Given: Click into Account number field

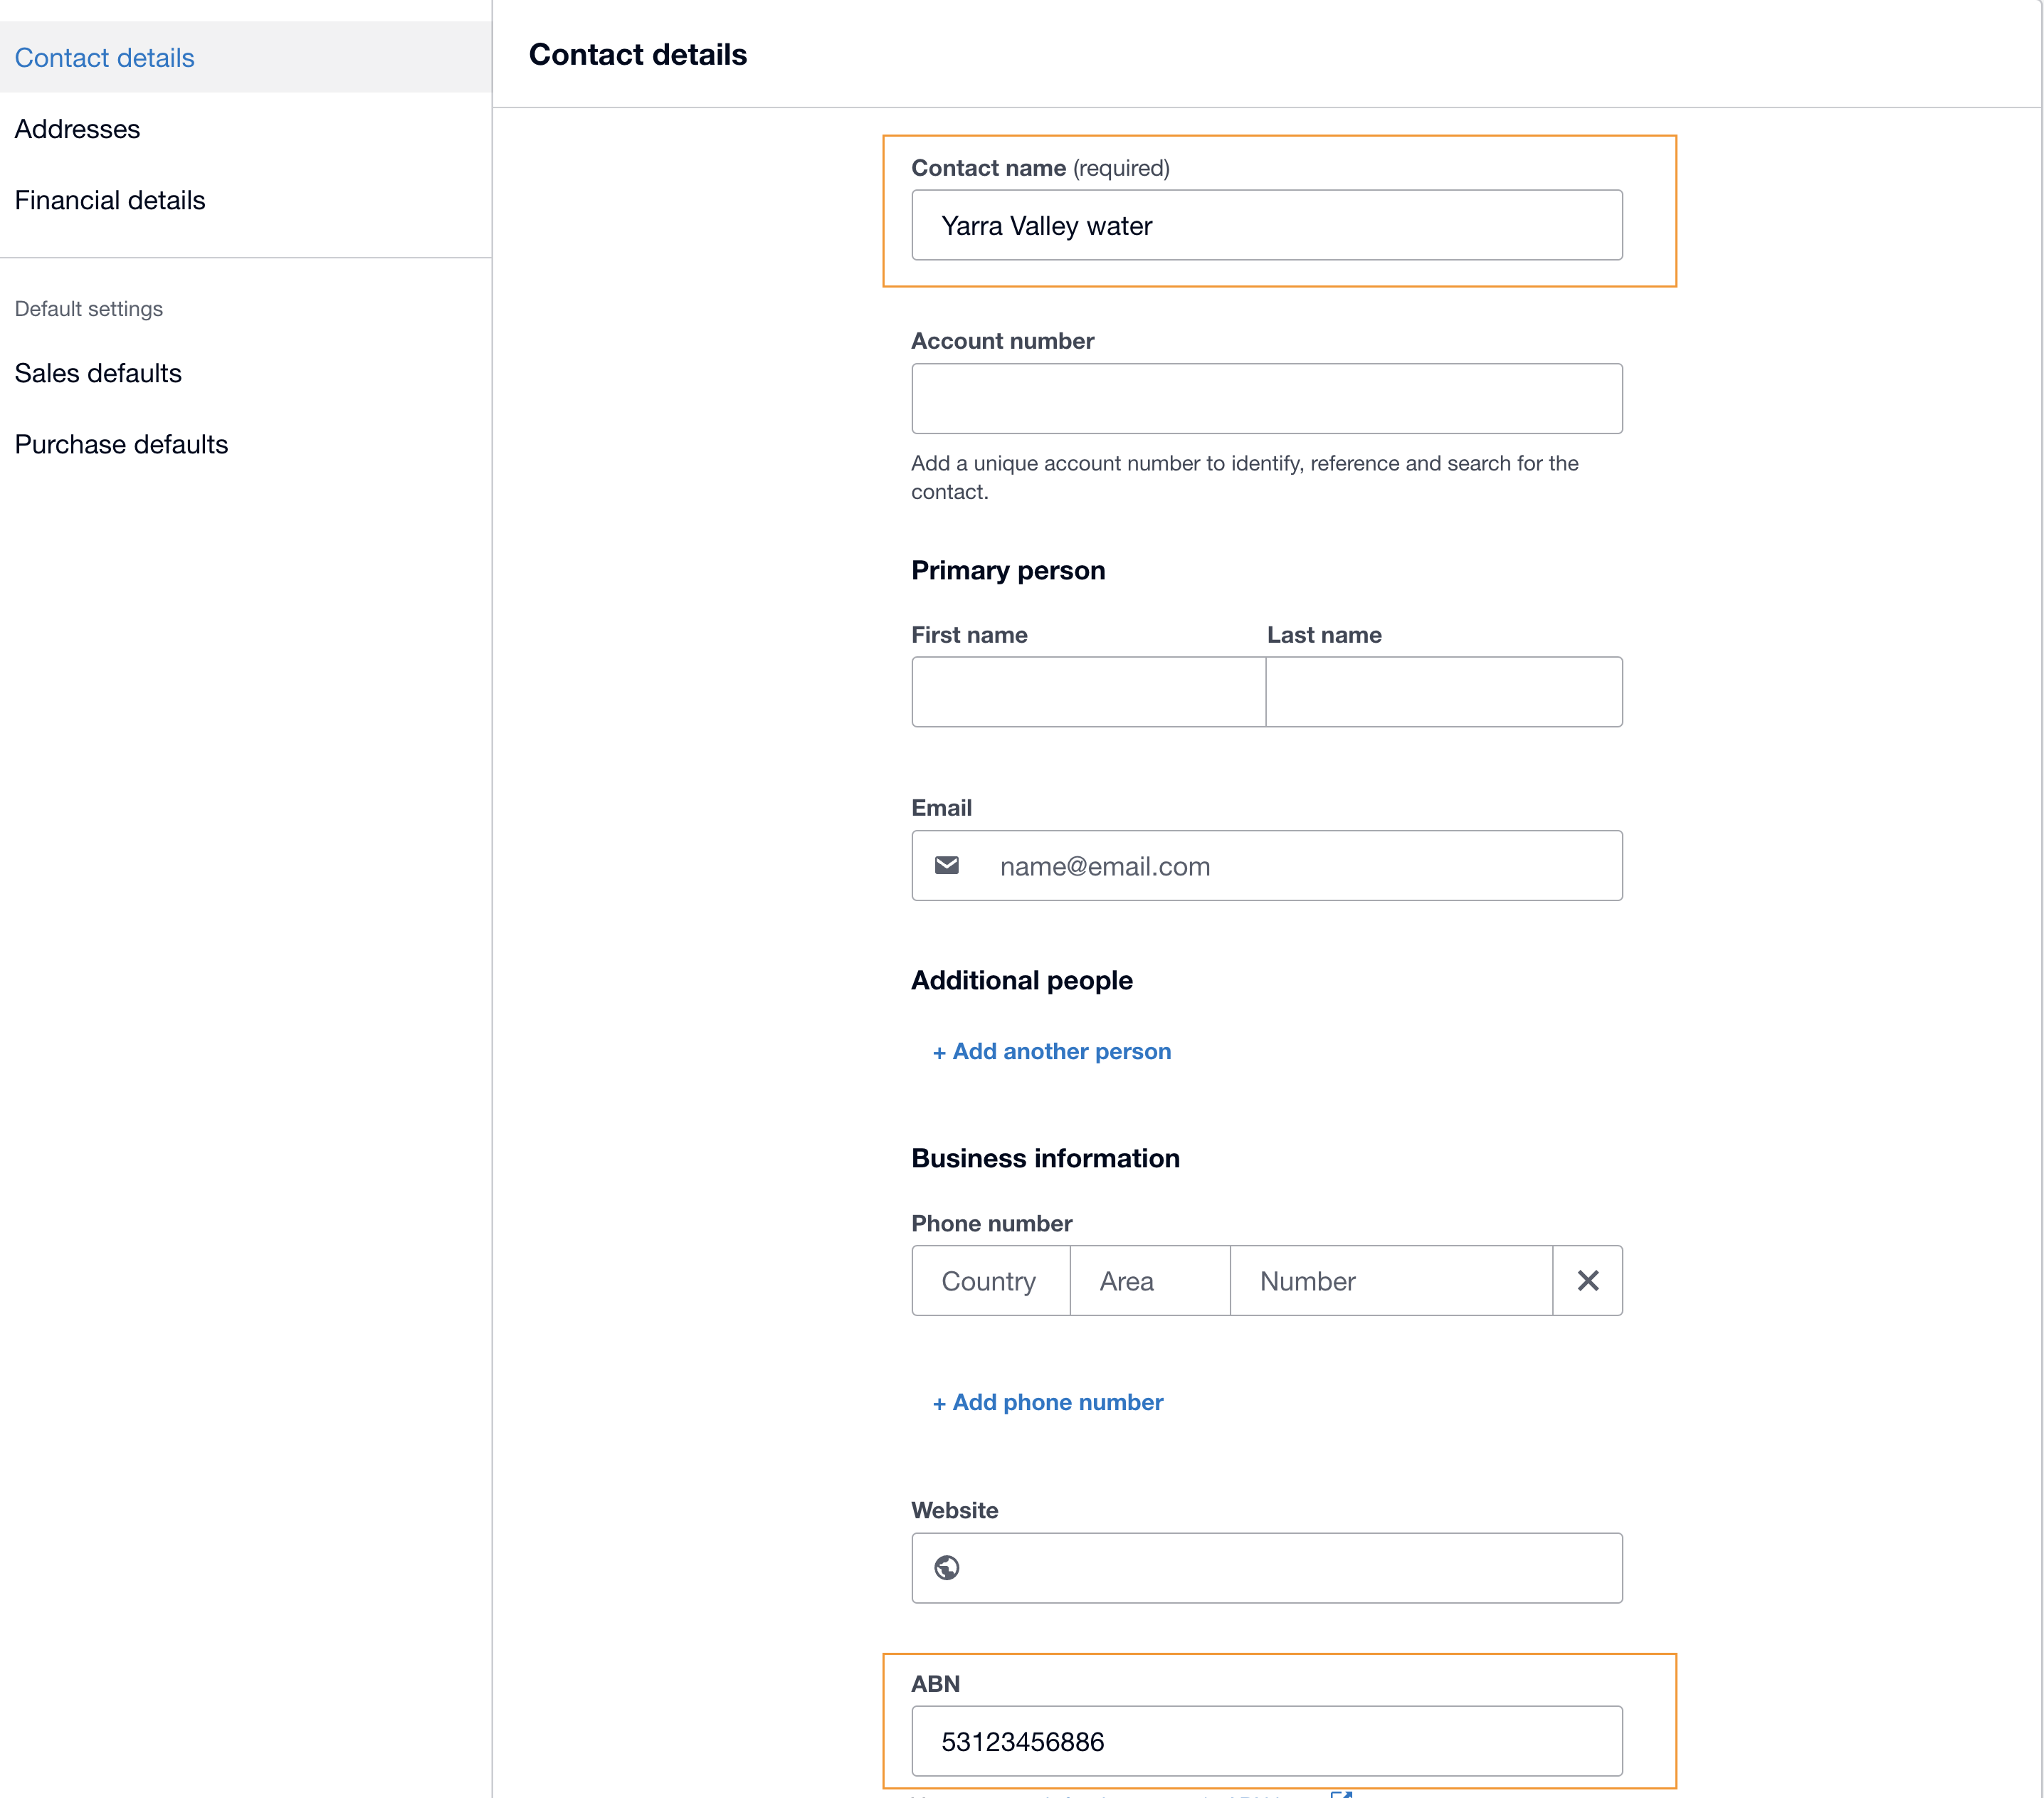Looking at the screenshot, I should click(1266, 398).
